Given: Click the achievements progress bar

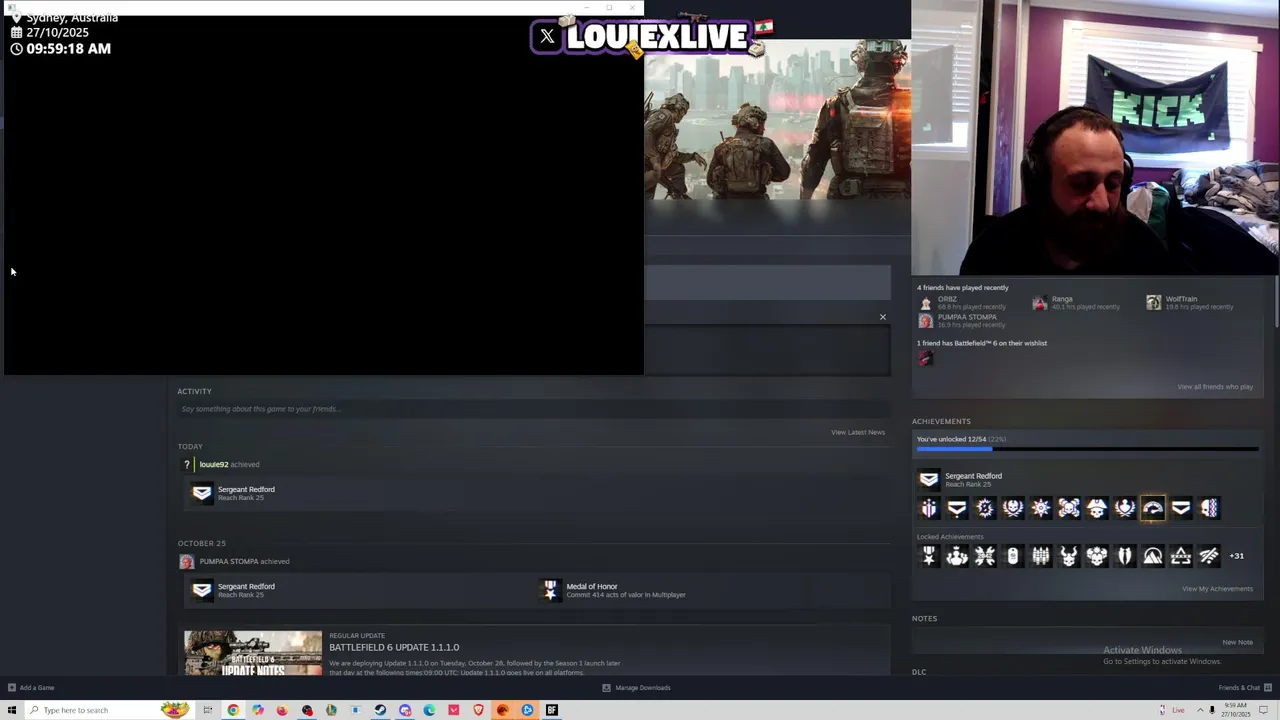Looking at the screenshot, I should pyautogui.click(x=1087, y=450).
